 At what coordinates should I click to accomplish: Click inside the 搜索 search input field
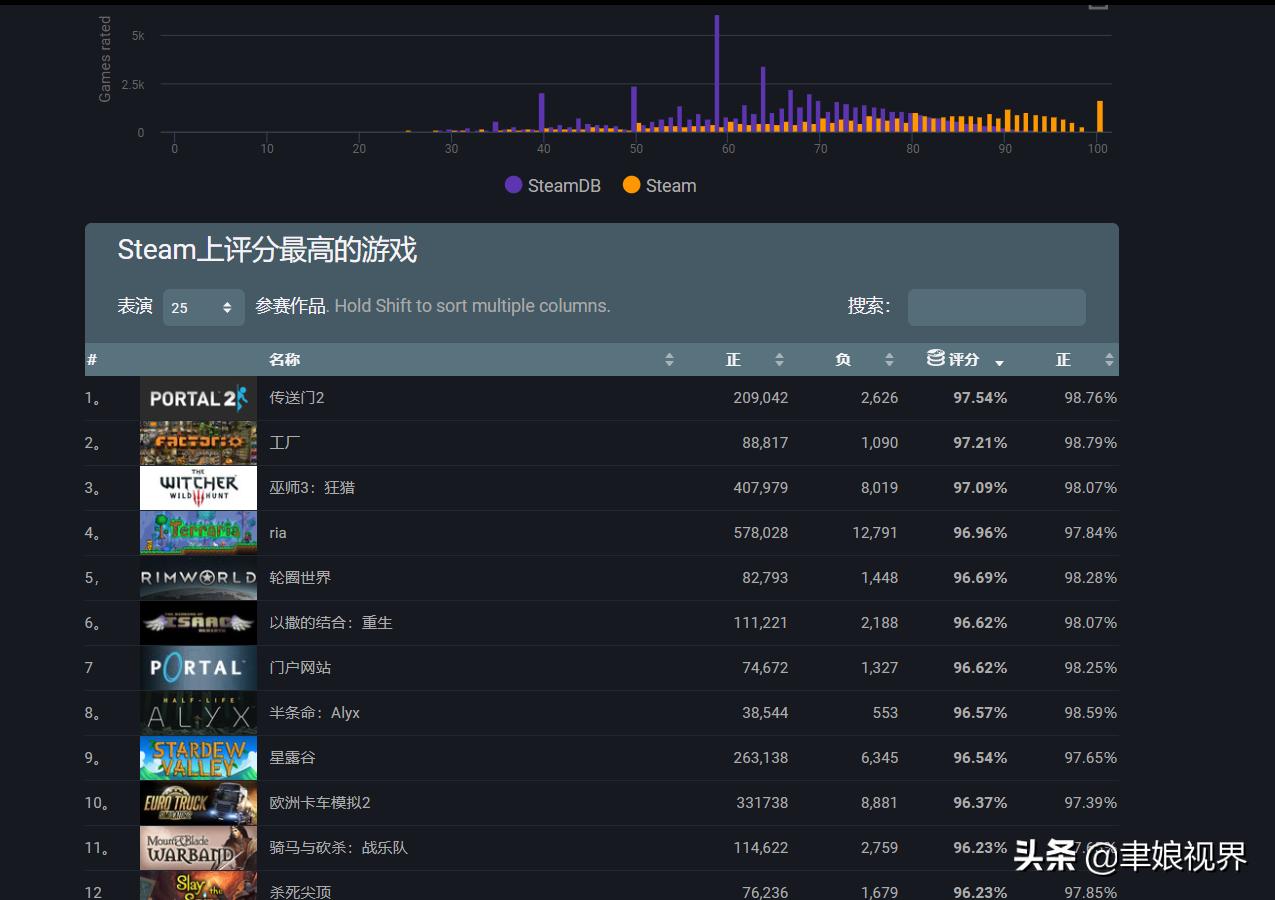pos(996,307)
